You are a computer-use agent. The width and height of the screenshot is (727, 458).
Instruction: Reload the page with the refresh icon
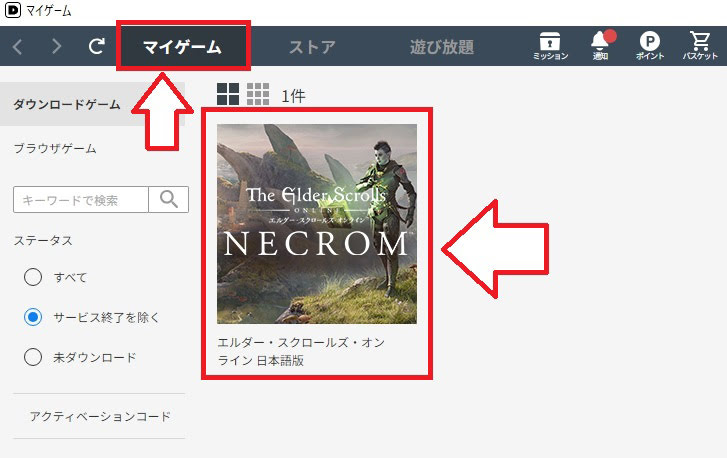[96, 46]
